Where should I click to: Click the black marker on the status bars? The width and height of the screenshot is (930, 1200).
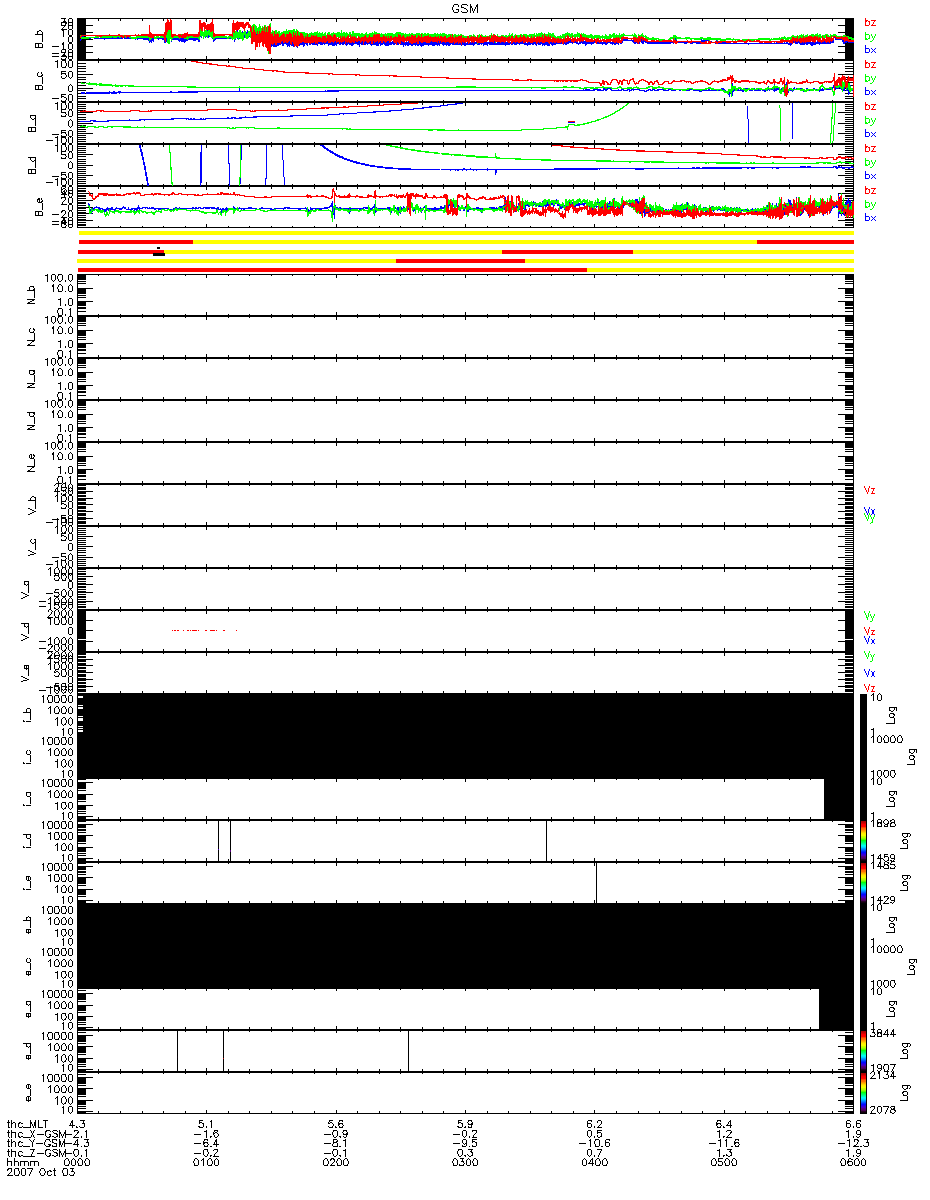point(159,252)
